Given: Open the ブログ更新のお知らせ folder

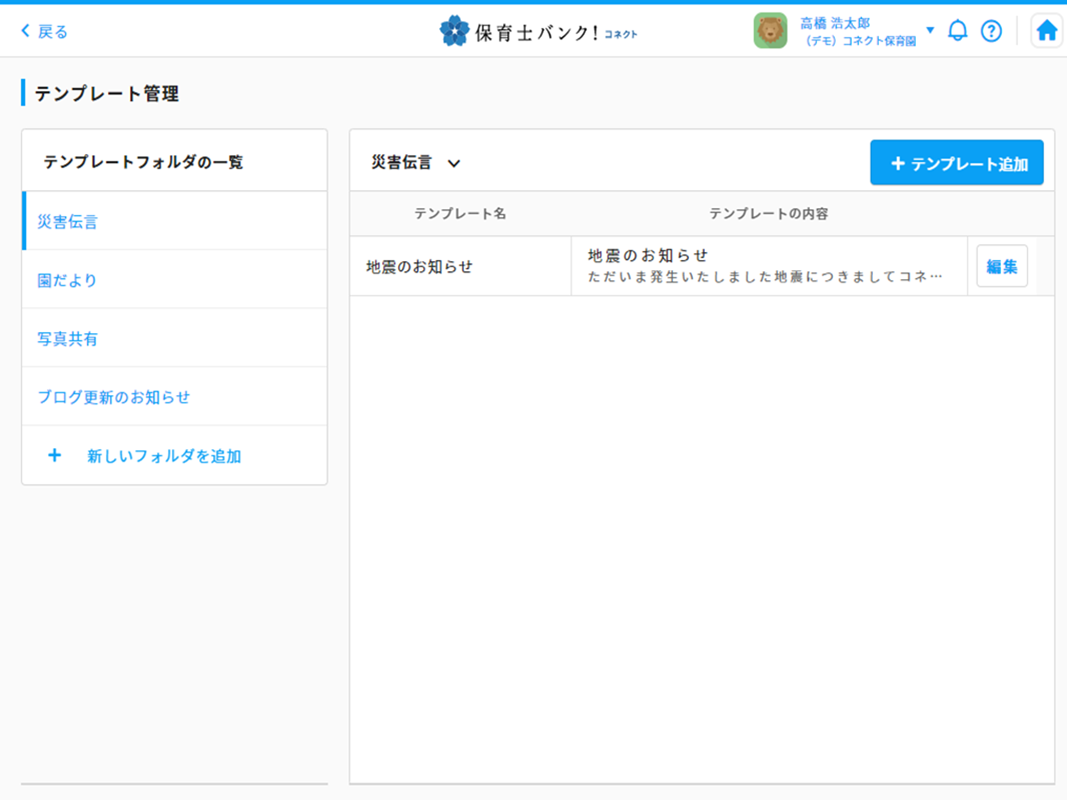Looking at the screenshot, I should point(114,397).
